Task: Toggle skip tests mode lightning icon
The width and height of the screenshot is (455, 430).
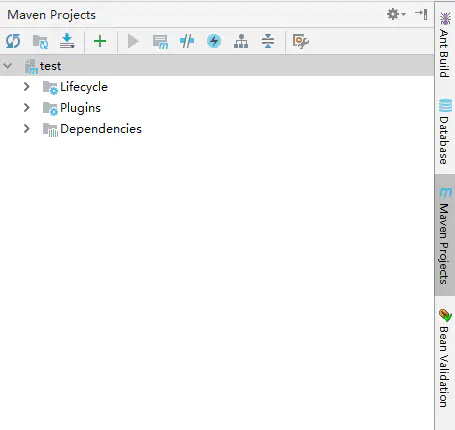Action: tap(214, 41)
